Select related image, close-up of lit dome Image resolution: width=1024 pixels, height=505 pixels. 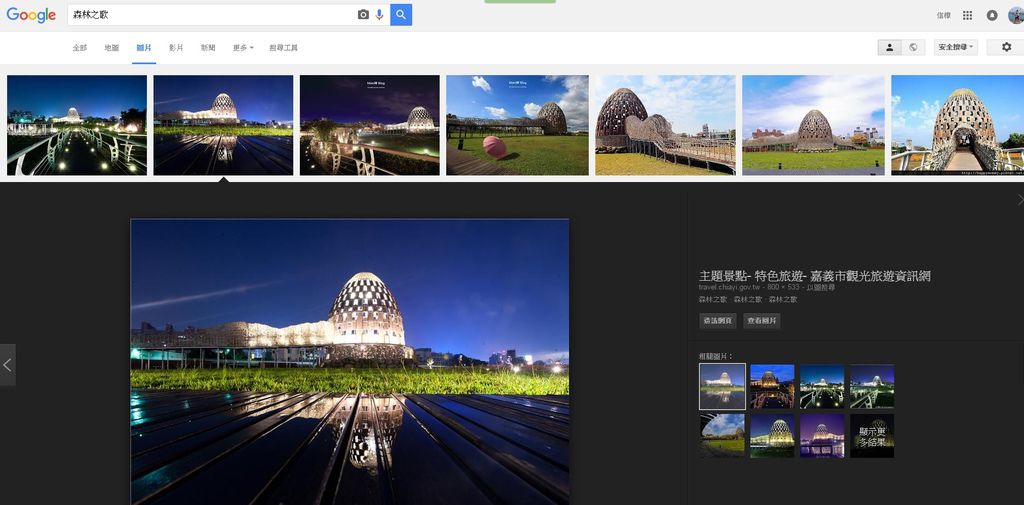click(772, 436)
